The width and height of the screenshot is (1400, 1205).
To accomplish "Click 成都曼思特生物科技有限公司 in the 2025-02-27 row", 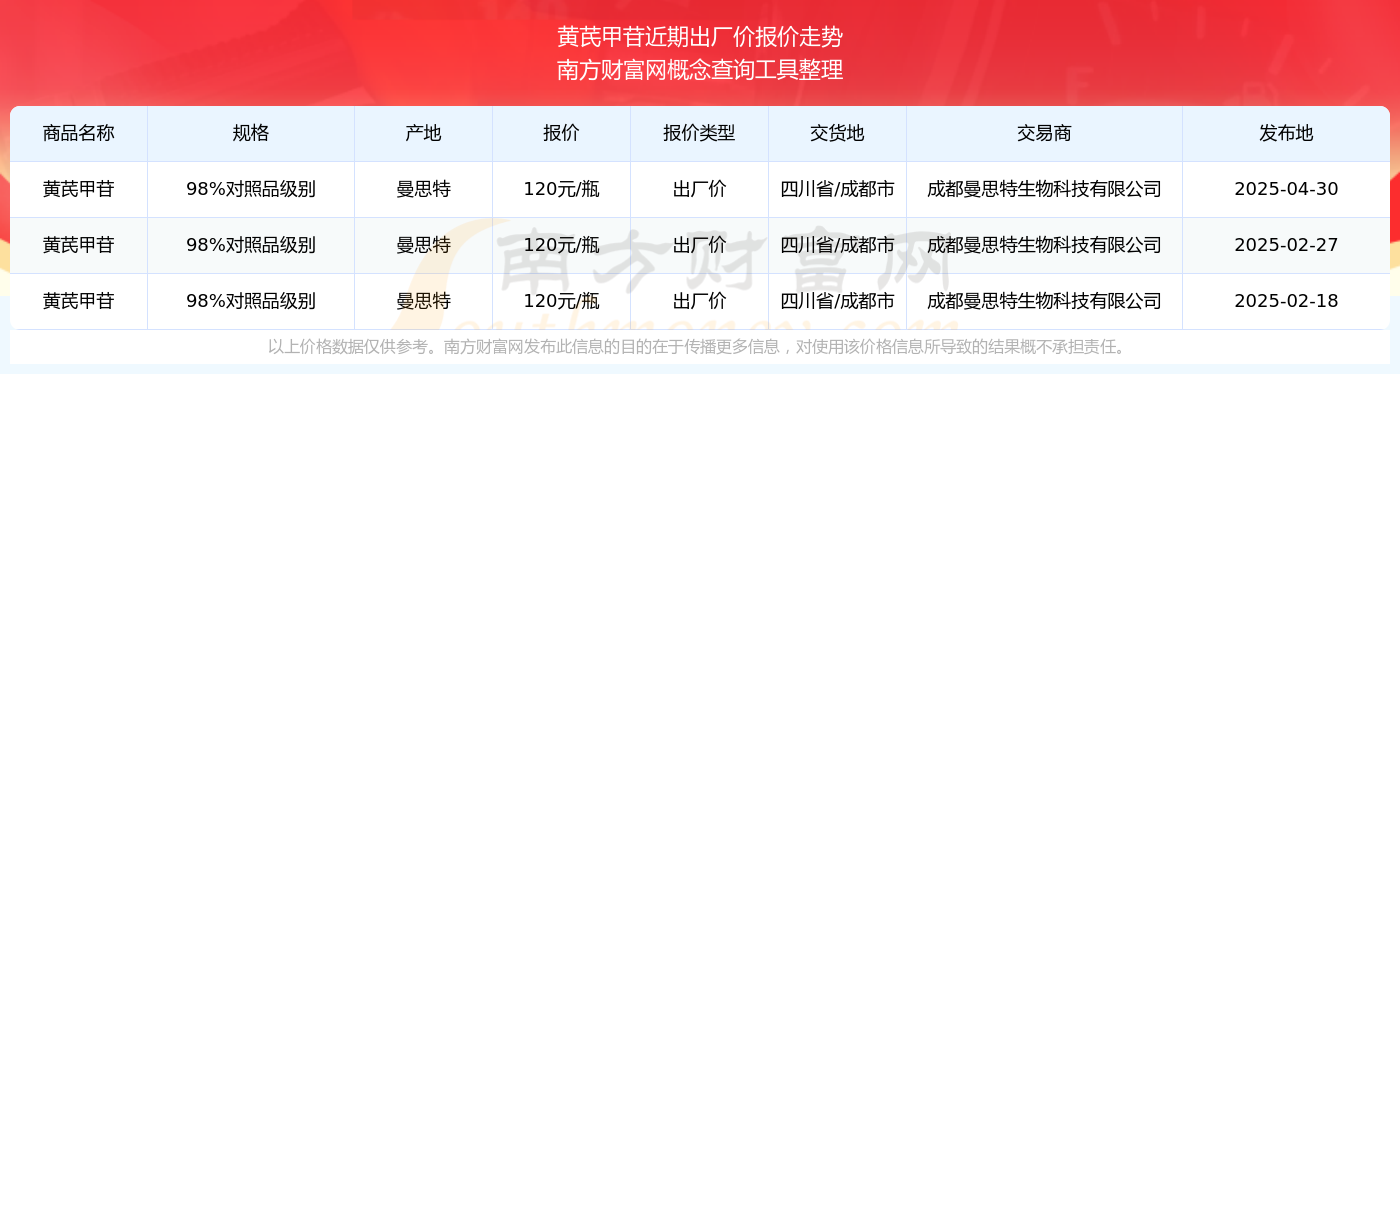I will 1045,245.
